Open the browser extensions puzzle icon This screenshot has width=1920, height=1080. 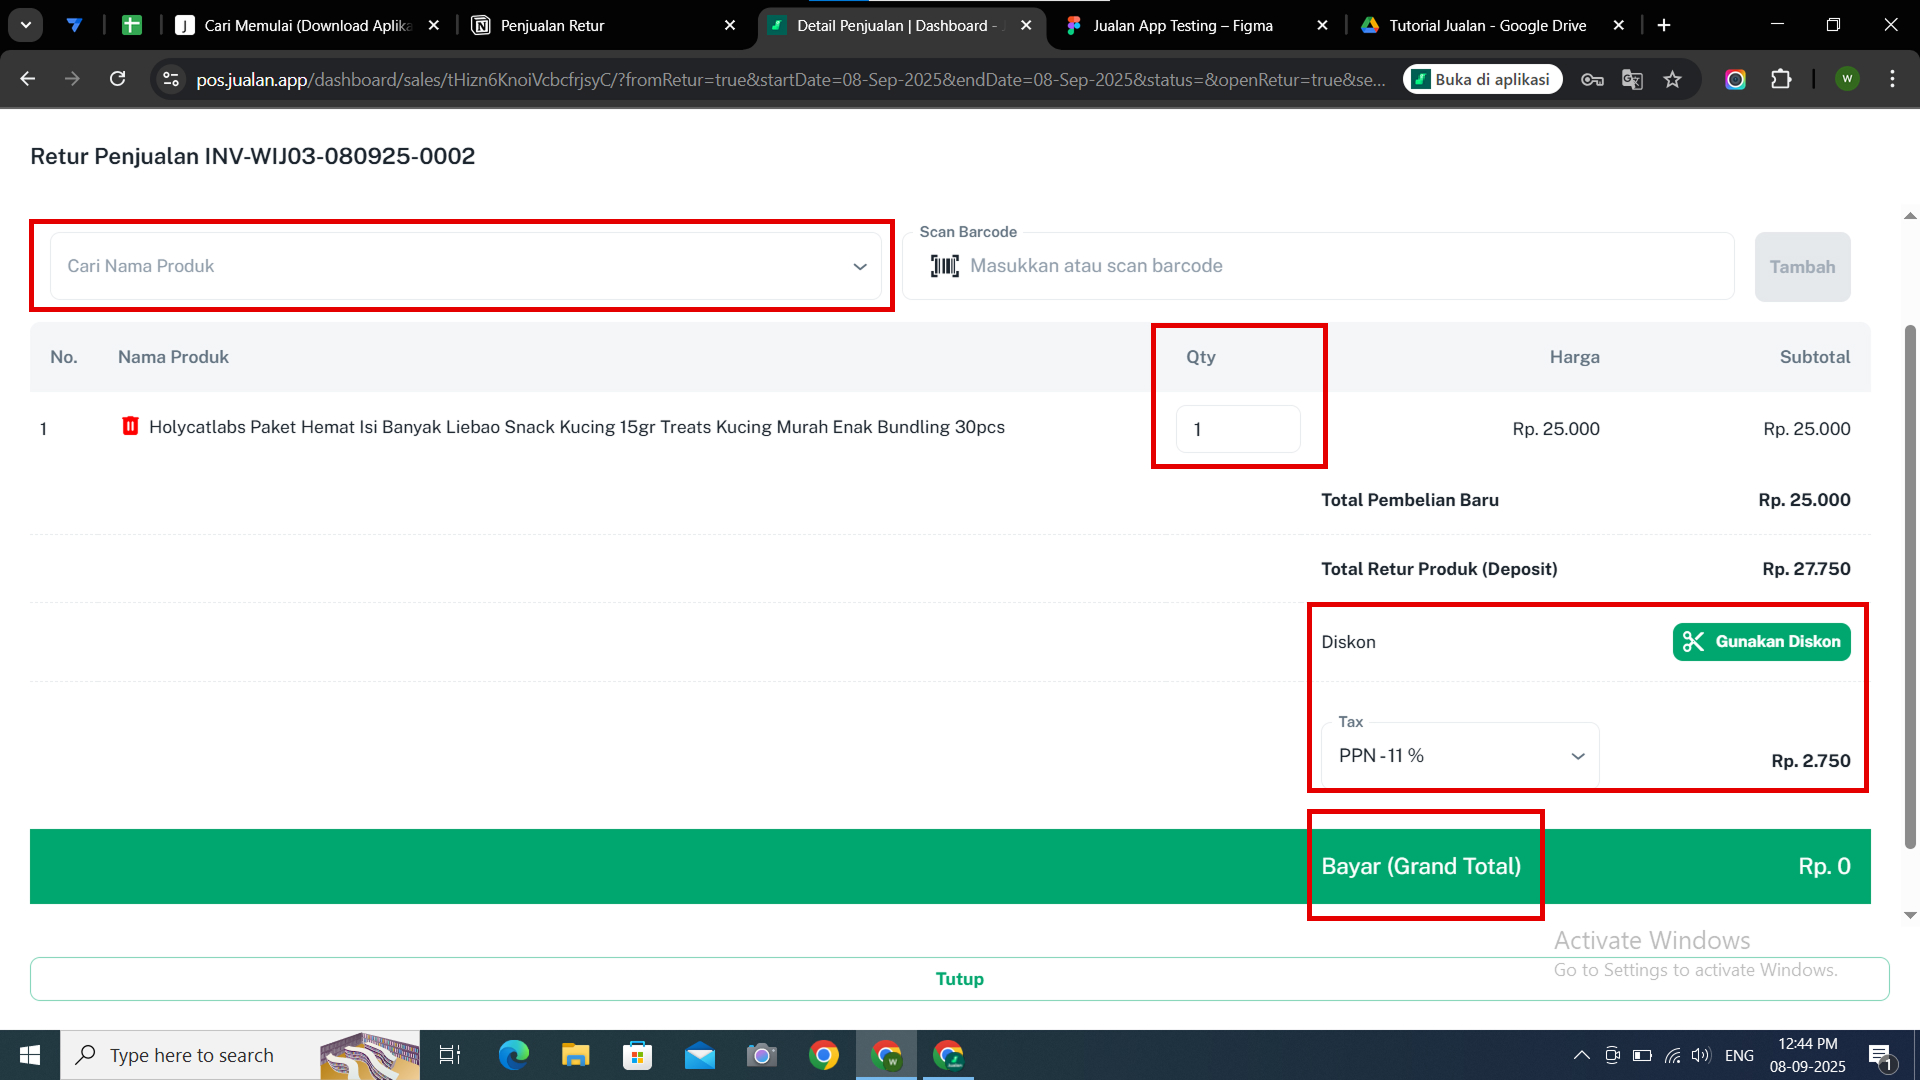1781,79
